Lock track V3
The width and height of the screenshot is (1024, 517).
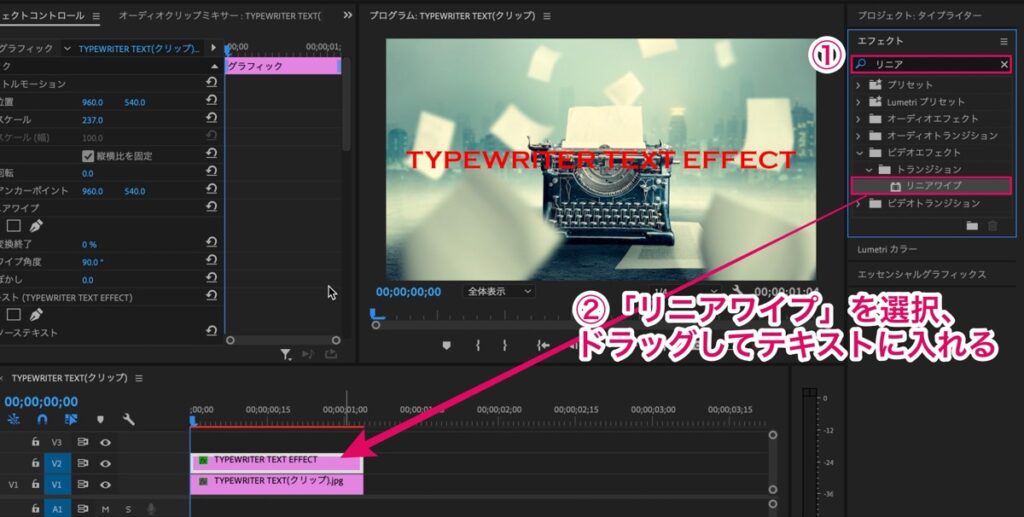36,442
